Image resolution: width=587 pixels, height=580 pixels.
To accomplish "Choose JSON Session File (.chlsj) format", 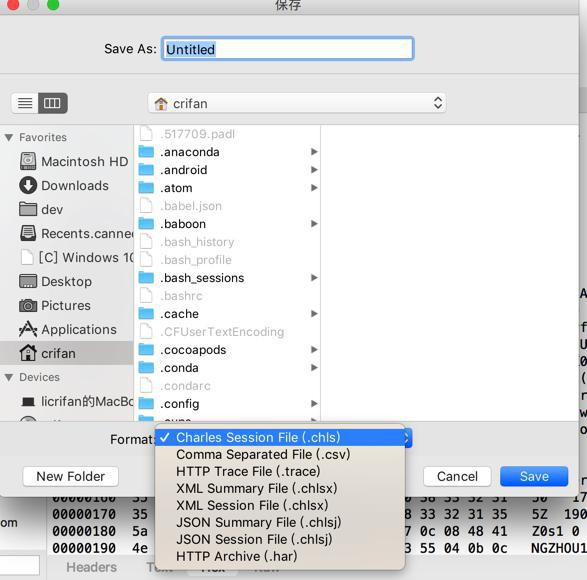I will 280,539.
